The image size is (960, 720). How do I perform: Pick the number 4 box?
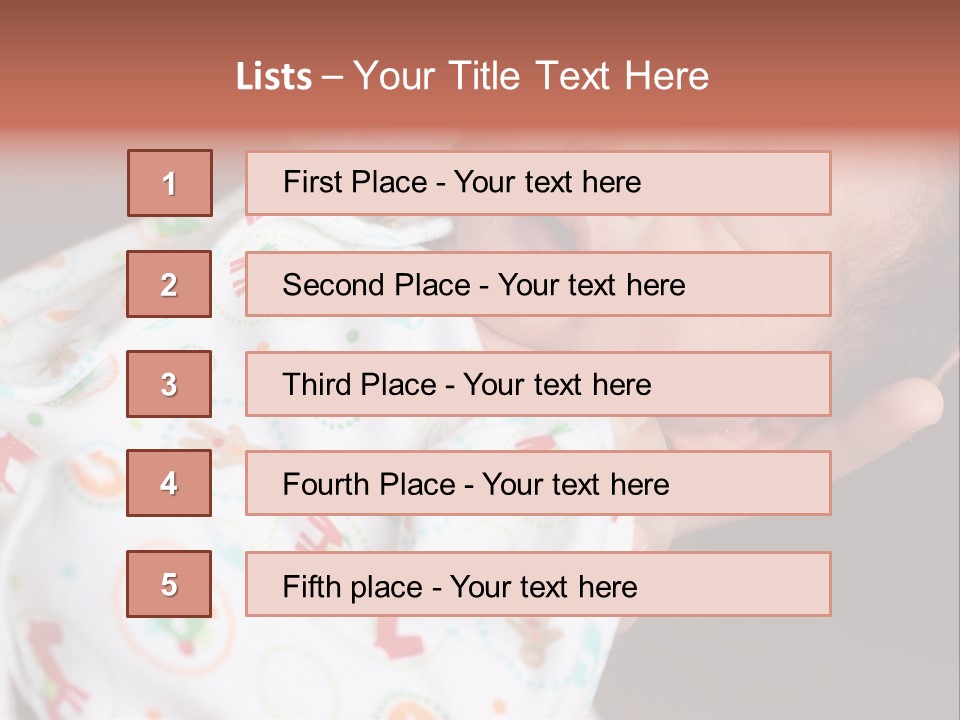(x=169, y=483)
